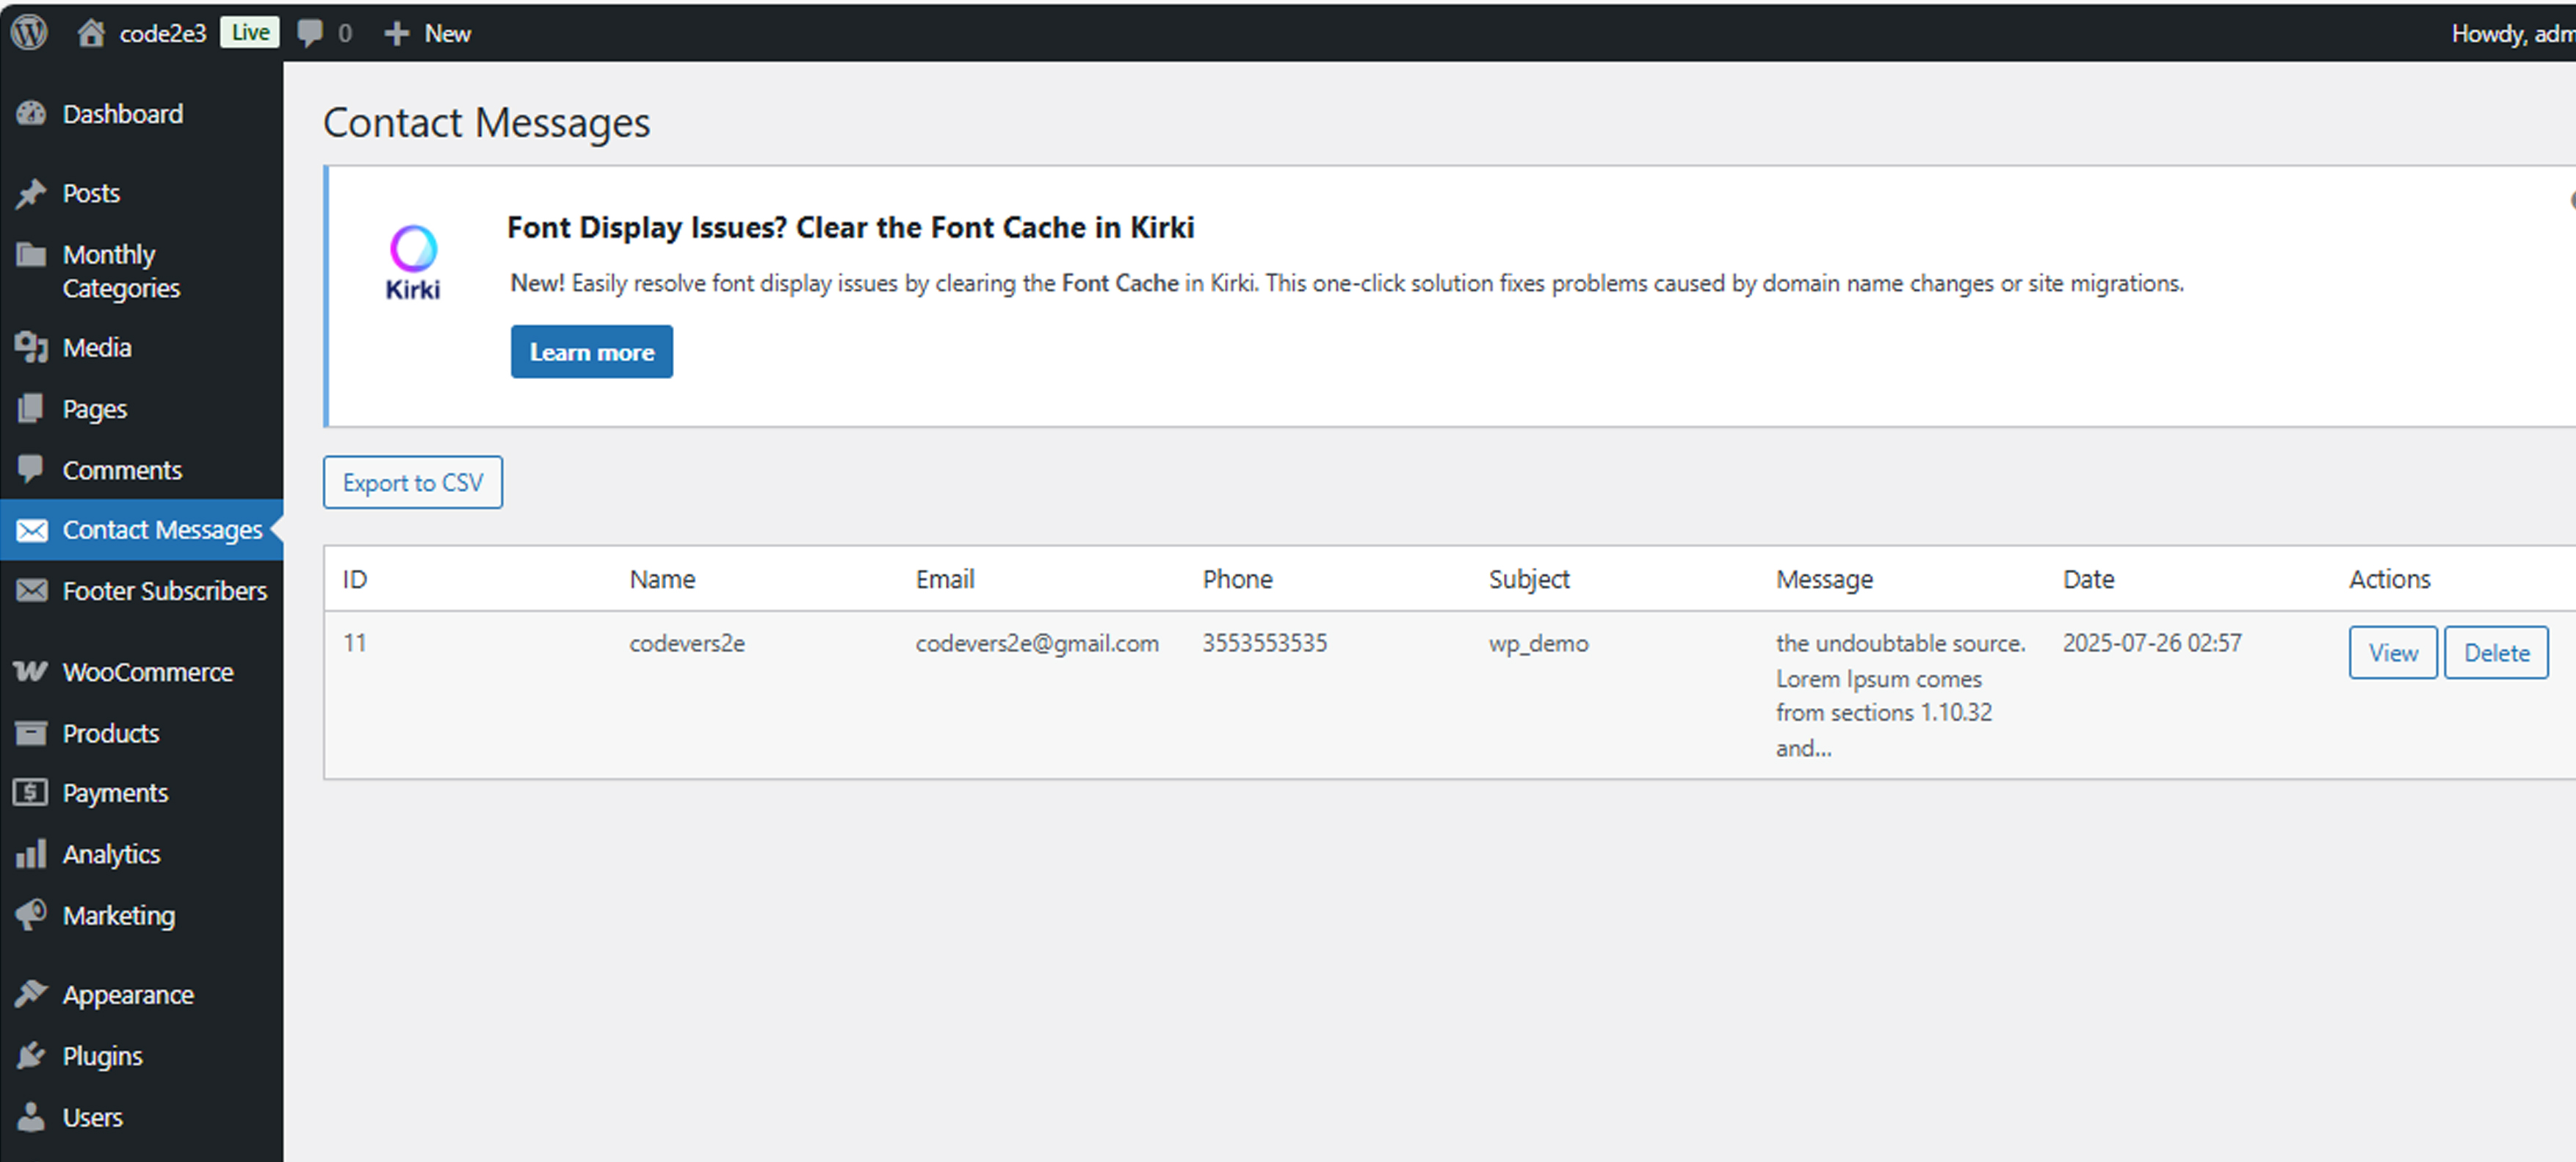The image size is (2576, 1162).
Task: Click the Users person icon
Action: click(x=31, y=1116)
